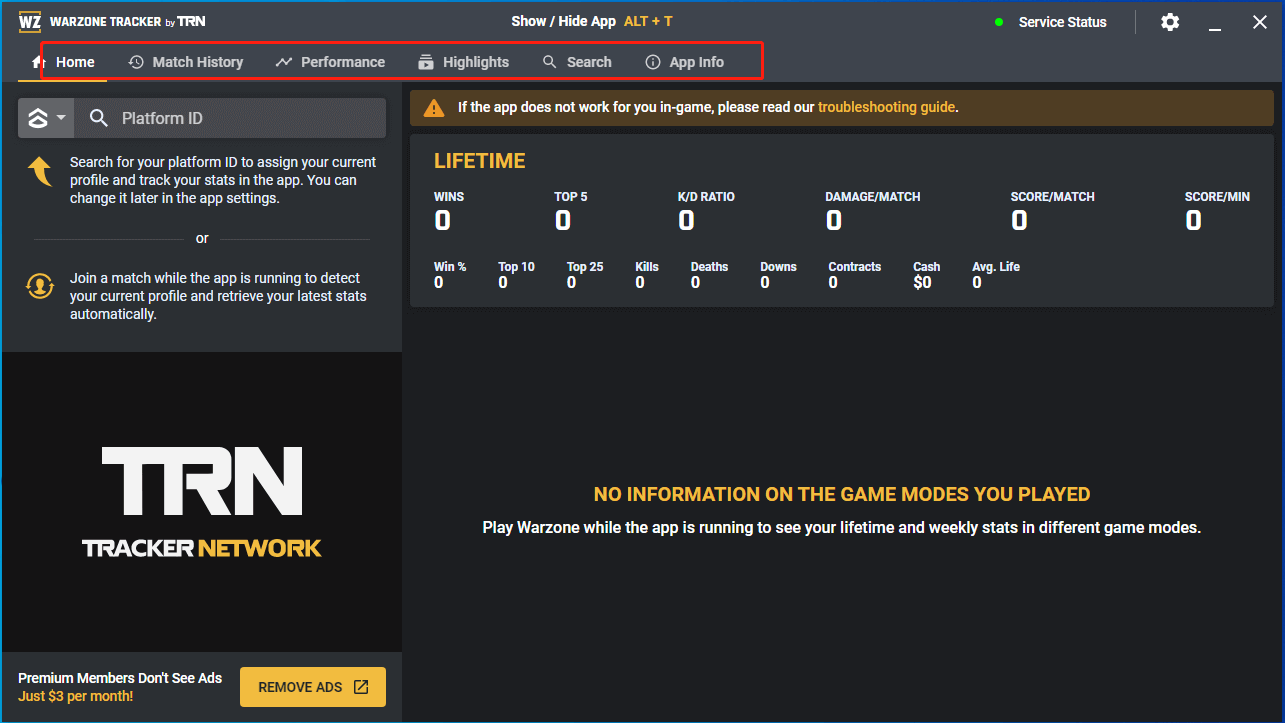Switch to the Search tab
This screenshot has height=723, width=1285.
pos(577,62)
